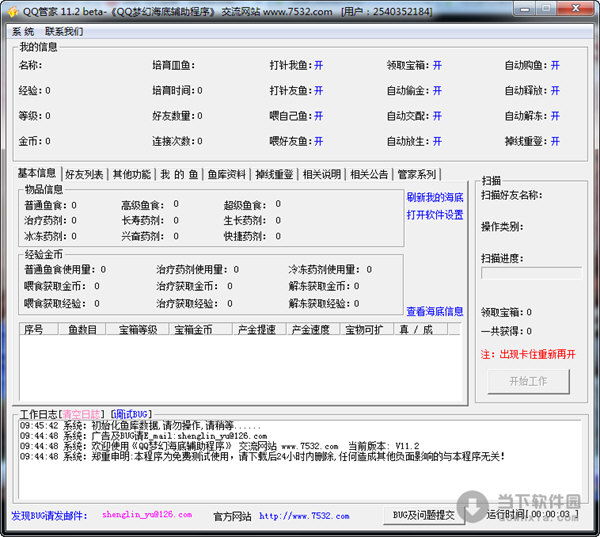This screenshot has width=600, height=537.
Task: Click 超级鱼食 label
Action: (245, 206)
